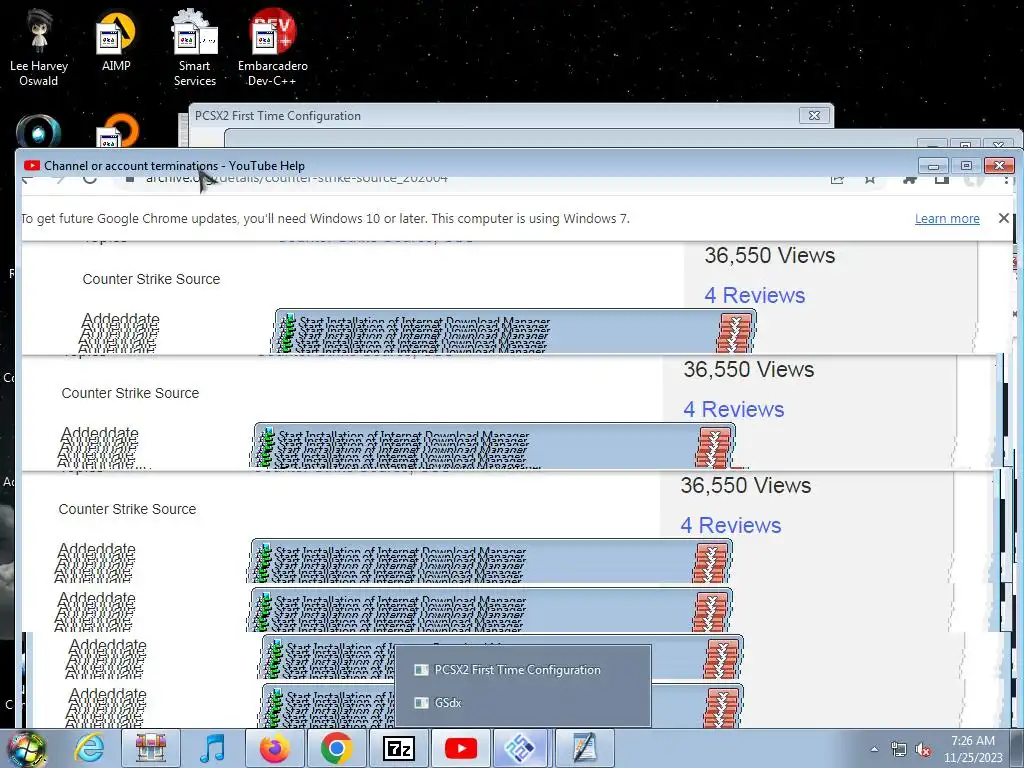1024x768 pixels.
Task: Open the taskbar app left of the music note
Action: point(151,748)
